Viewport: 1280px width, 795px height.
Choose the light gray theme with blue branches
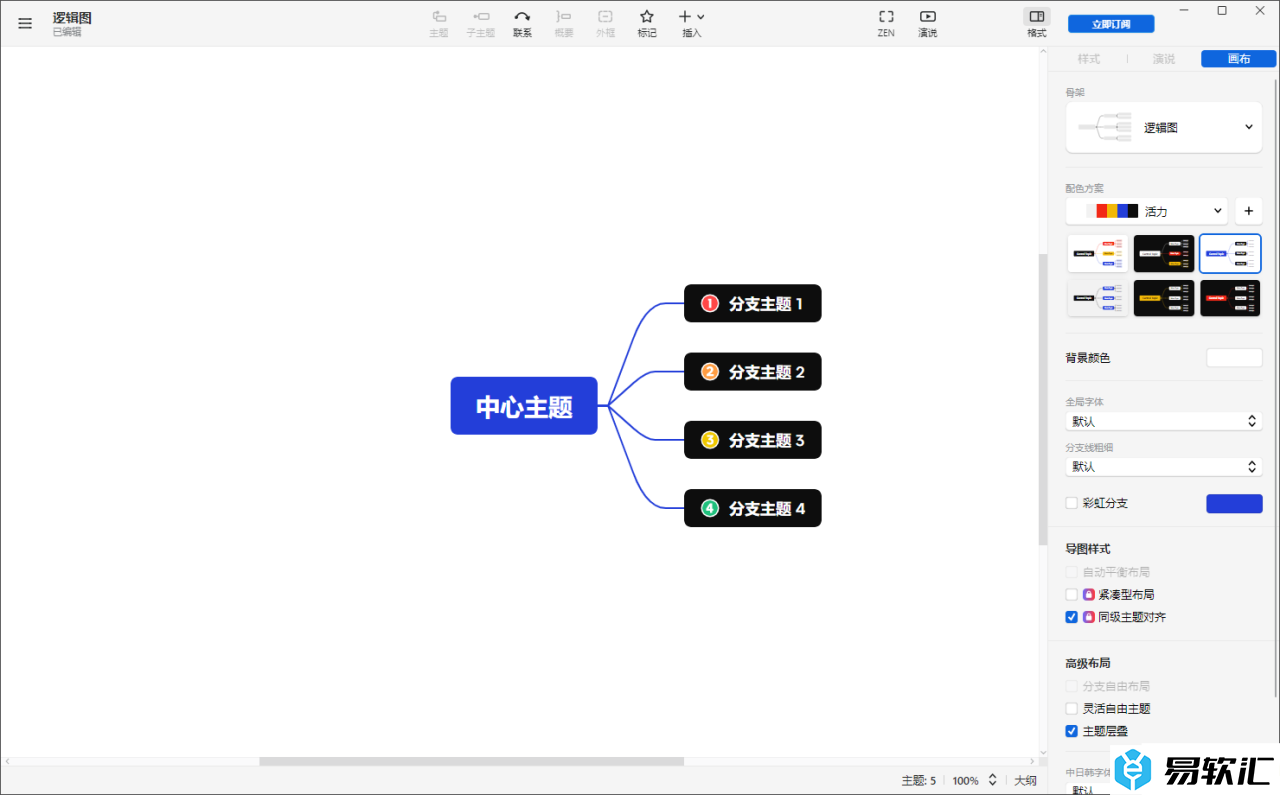tap(1098, 298)
